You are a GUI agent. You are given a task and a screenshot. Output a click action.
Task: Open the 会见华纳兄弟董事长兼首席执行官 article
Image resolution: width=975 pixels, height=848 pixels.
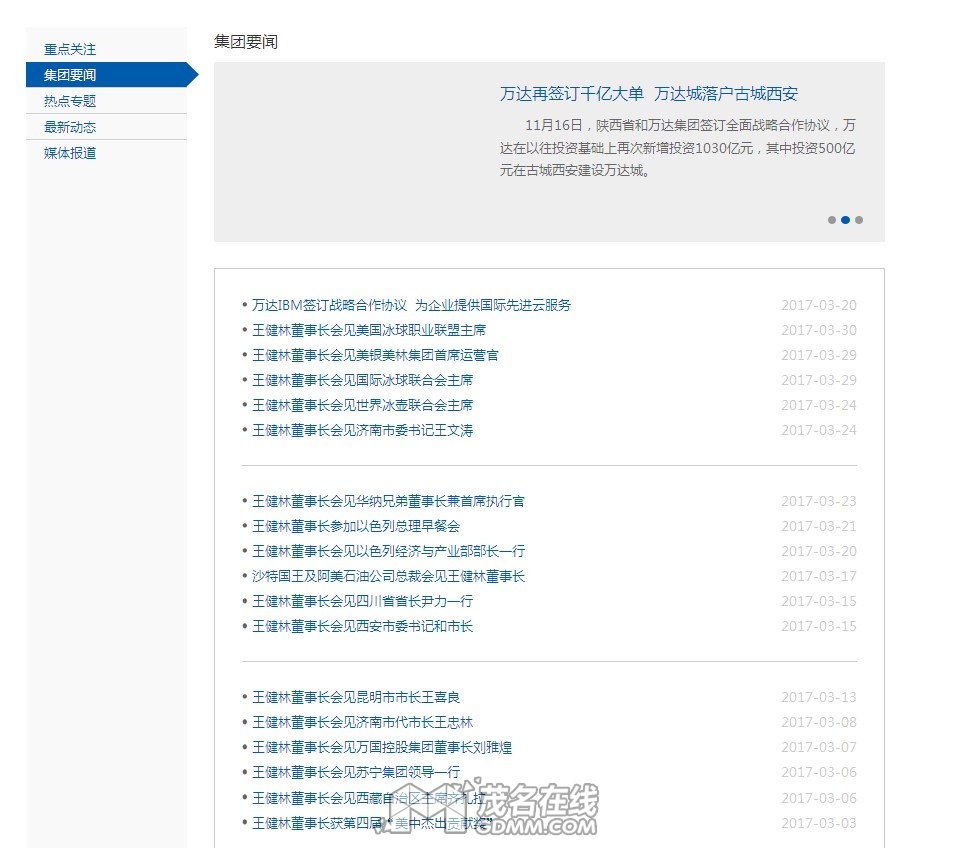coord(388,501)
